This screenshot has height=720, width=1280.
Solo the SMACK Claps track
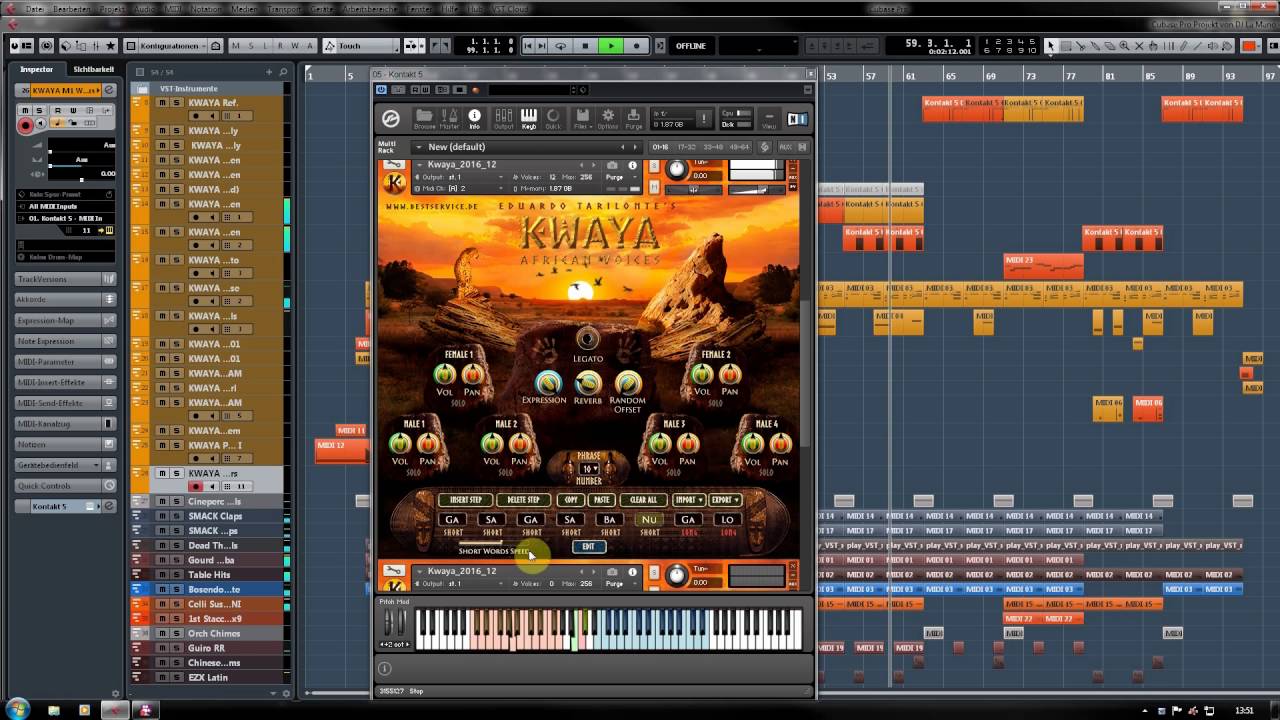tap(177, 516)
